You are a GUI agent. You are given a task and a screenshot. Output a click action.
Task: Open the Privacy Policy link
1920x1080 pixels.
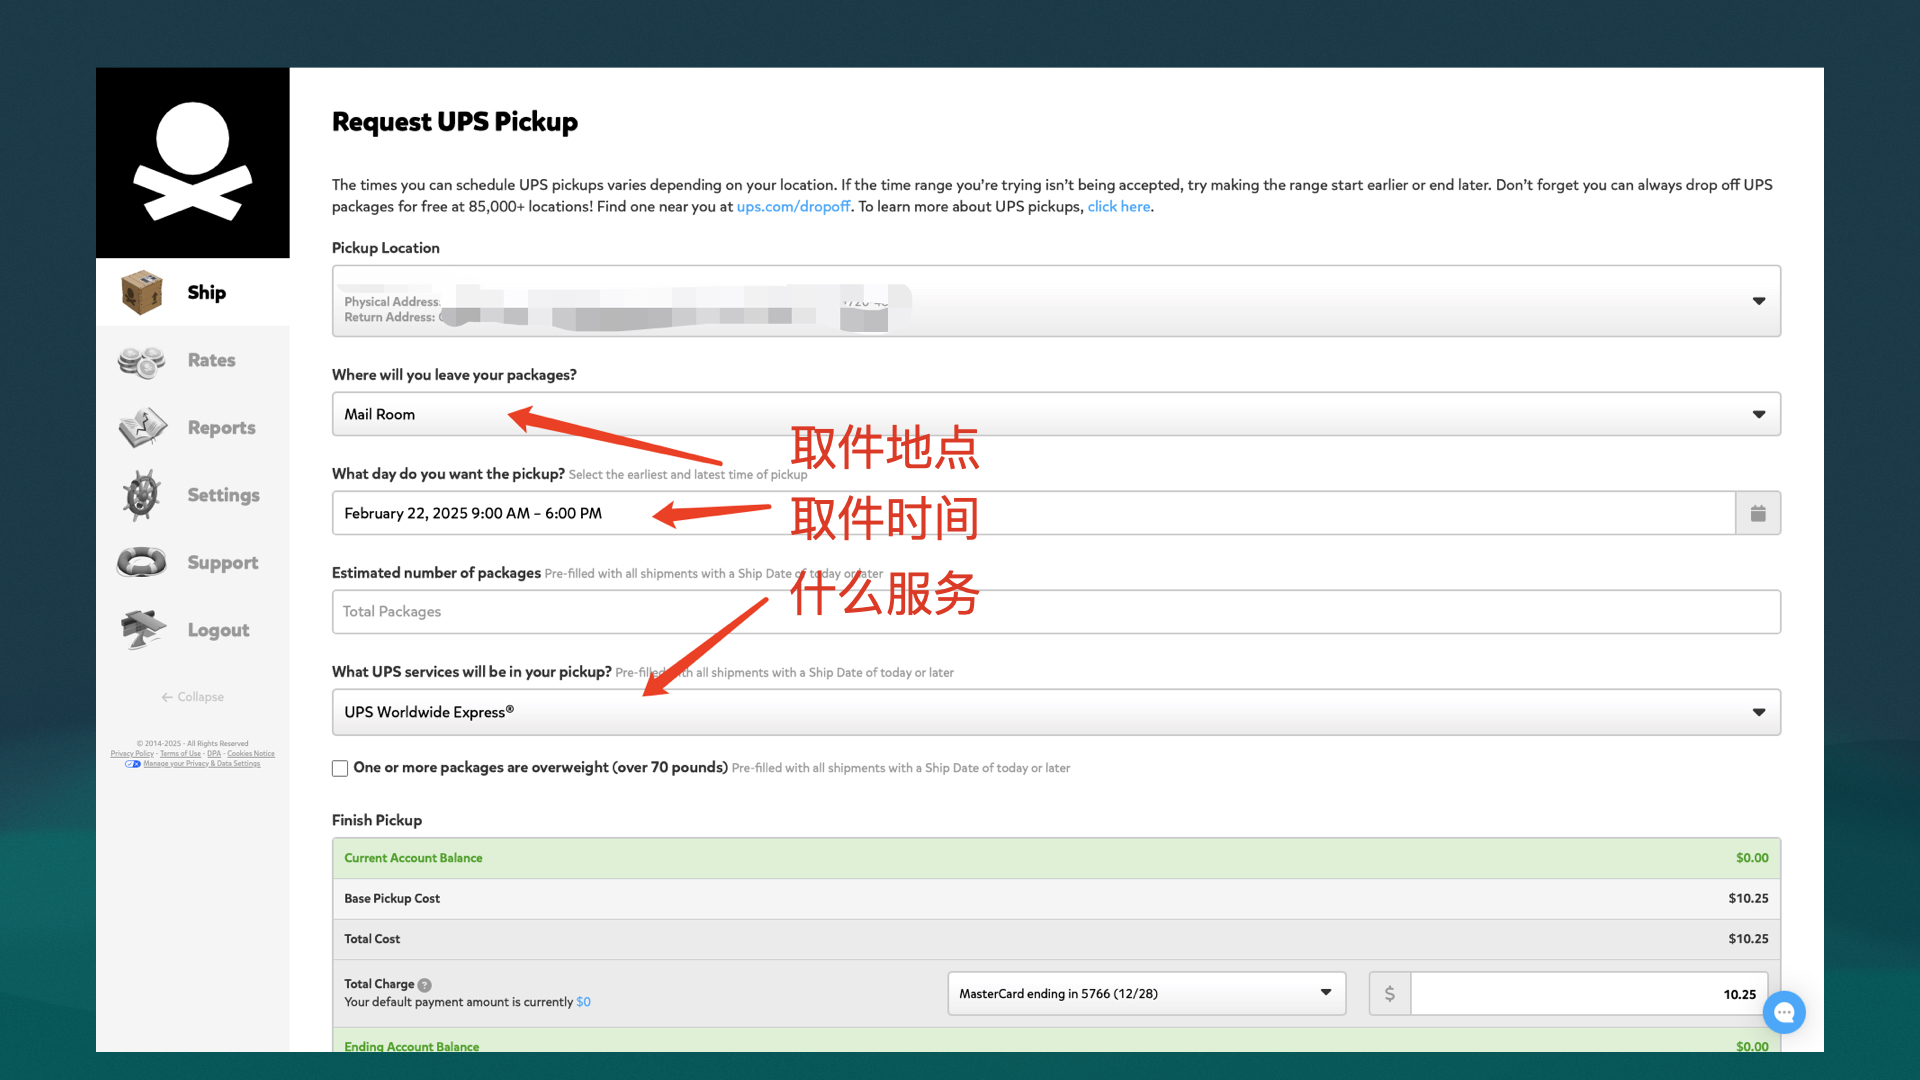coord(132,754)
